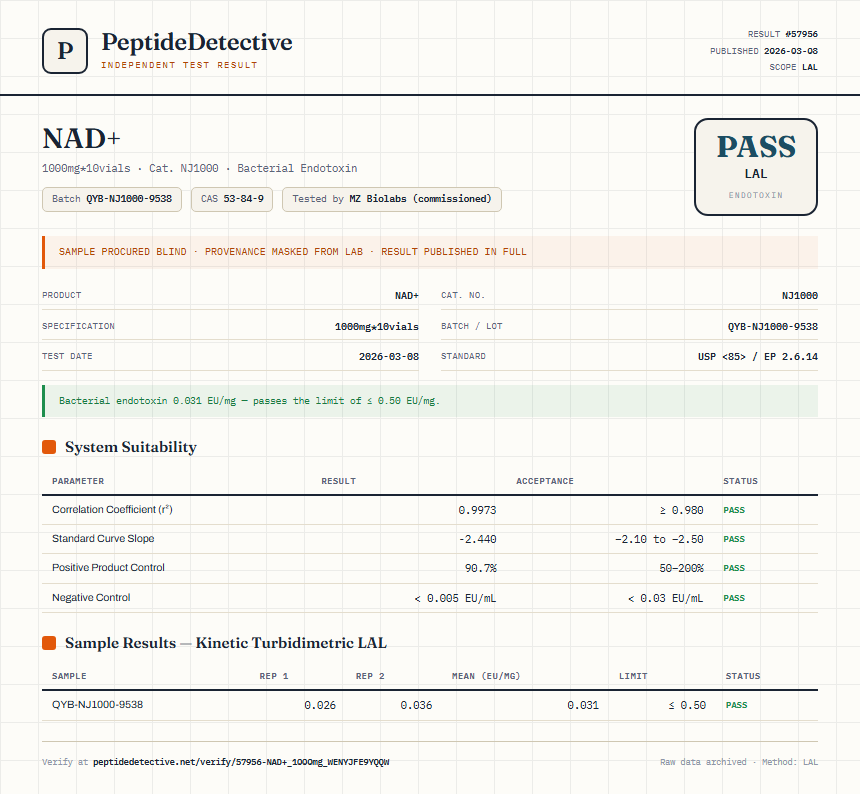
Task: Click the Negative Control row label
Action: pos(91,598)
